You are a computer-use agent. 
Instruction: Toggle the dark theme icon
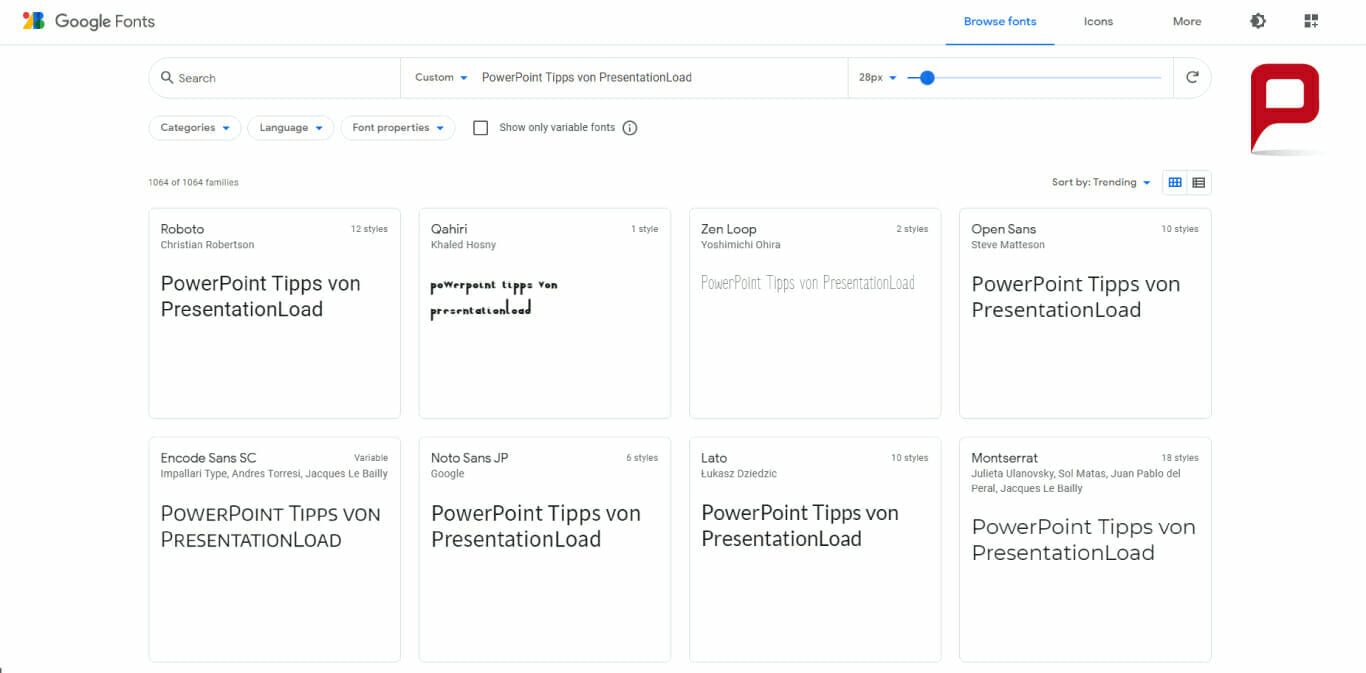click(1258, 21)
